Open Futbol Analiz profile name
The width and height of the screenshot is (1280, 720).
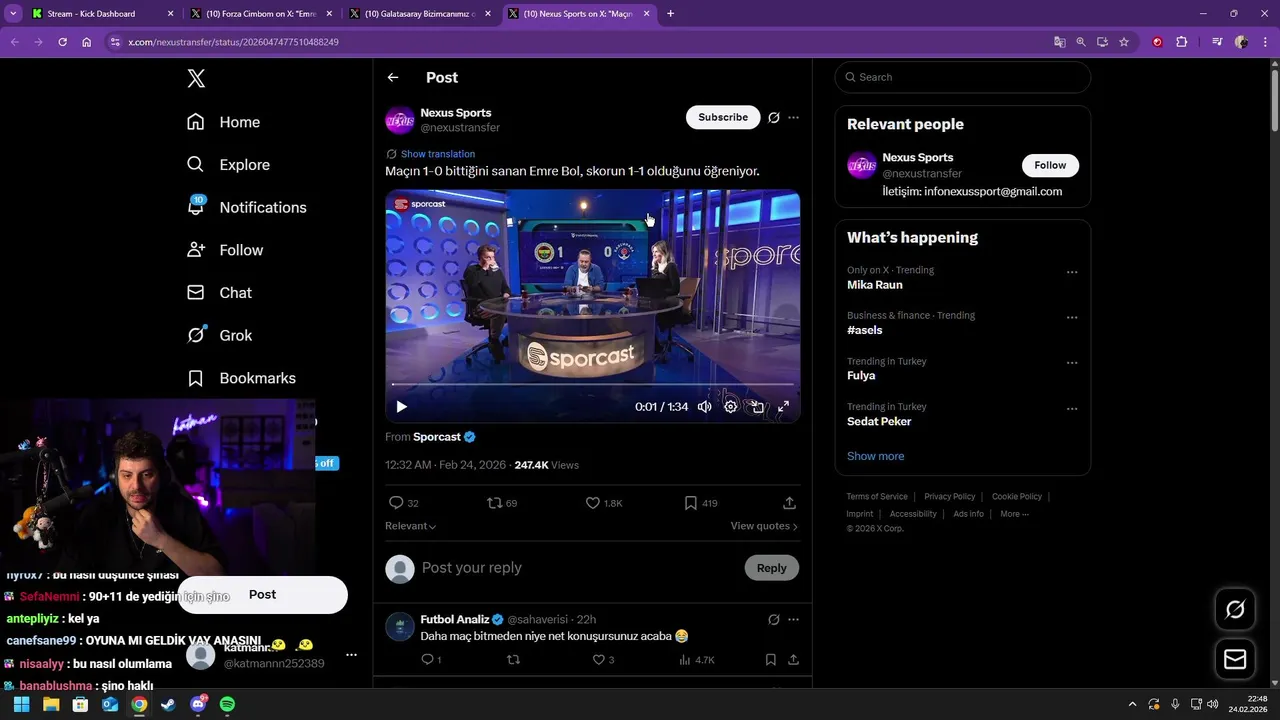455,620
